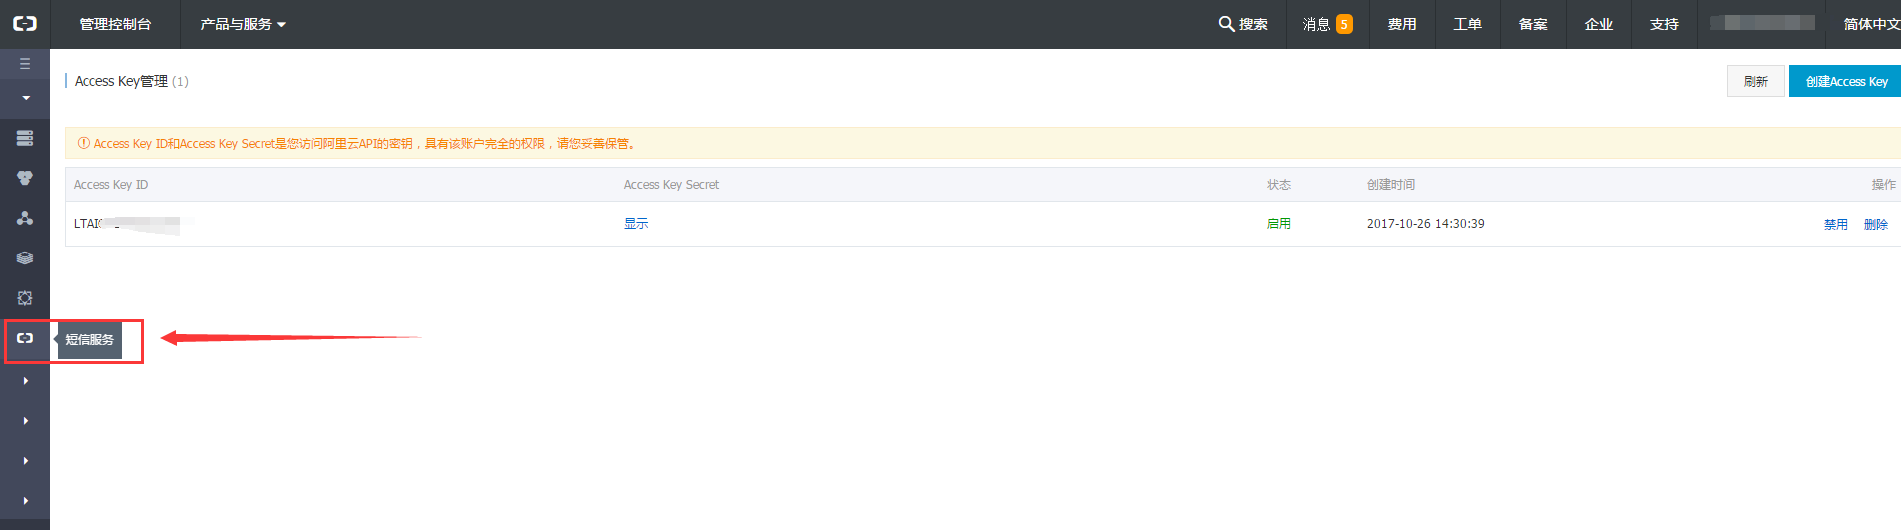This screenshot has height=530, width=1901.
Task: Open the blurred account name menu
Action: (1762, 23)
